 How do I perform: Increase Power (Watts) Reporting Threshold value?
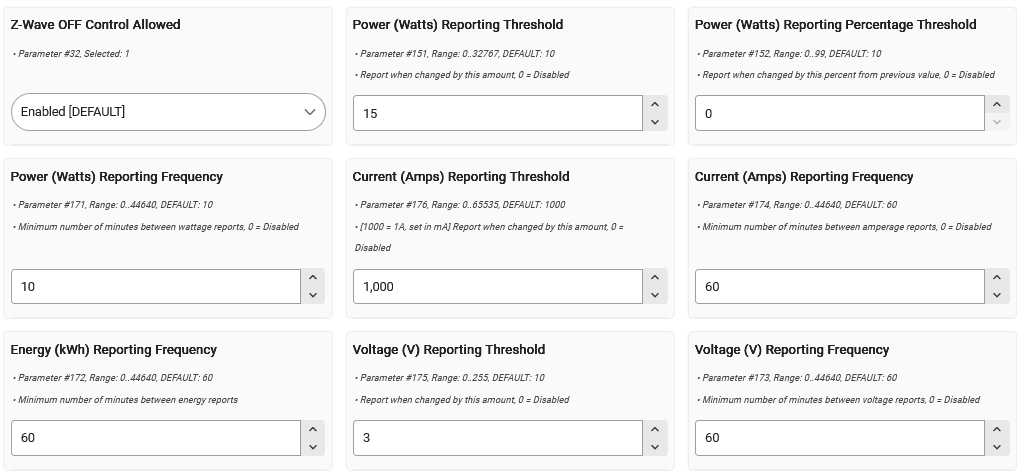pos(655,104)
